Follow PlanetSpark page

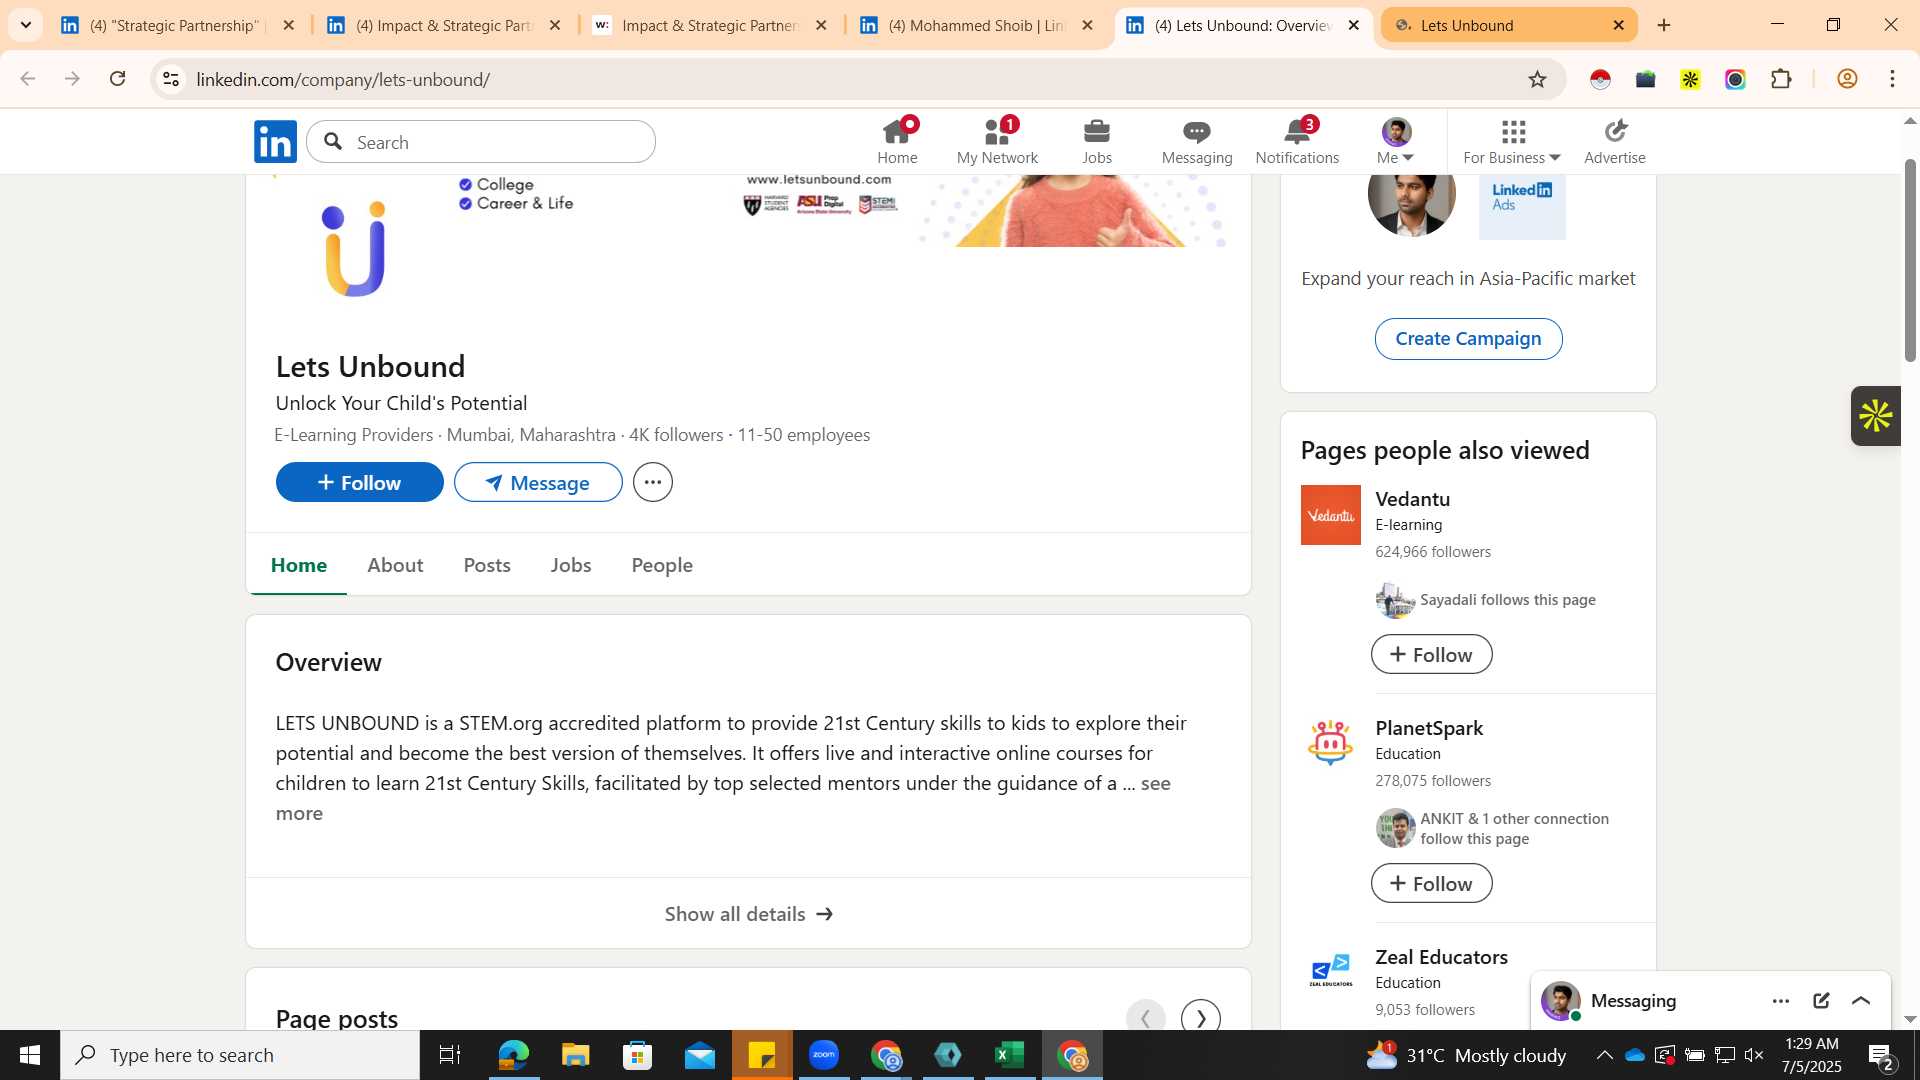[x=1431, y=883]
